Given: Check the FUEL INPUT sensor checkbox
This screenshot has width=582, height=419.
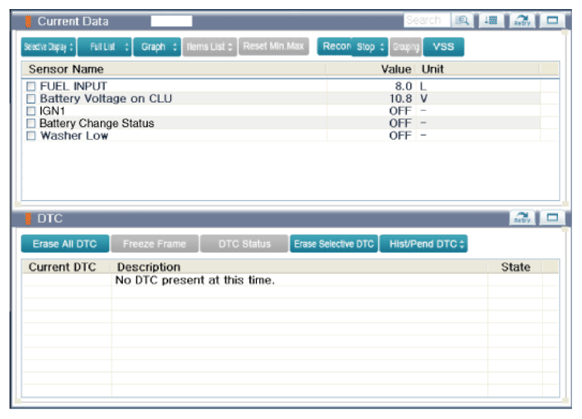Looking at the screenshot, I should click(x=31, y=86).
